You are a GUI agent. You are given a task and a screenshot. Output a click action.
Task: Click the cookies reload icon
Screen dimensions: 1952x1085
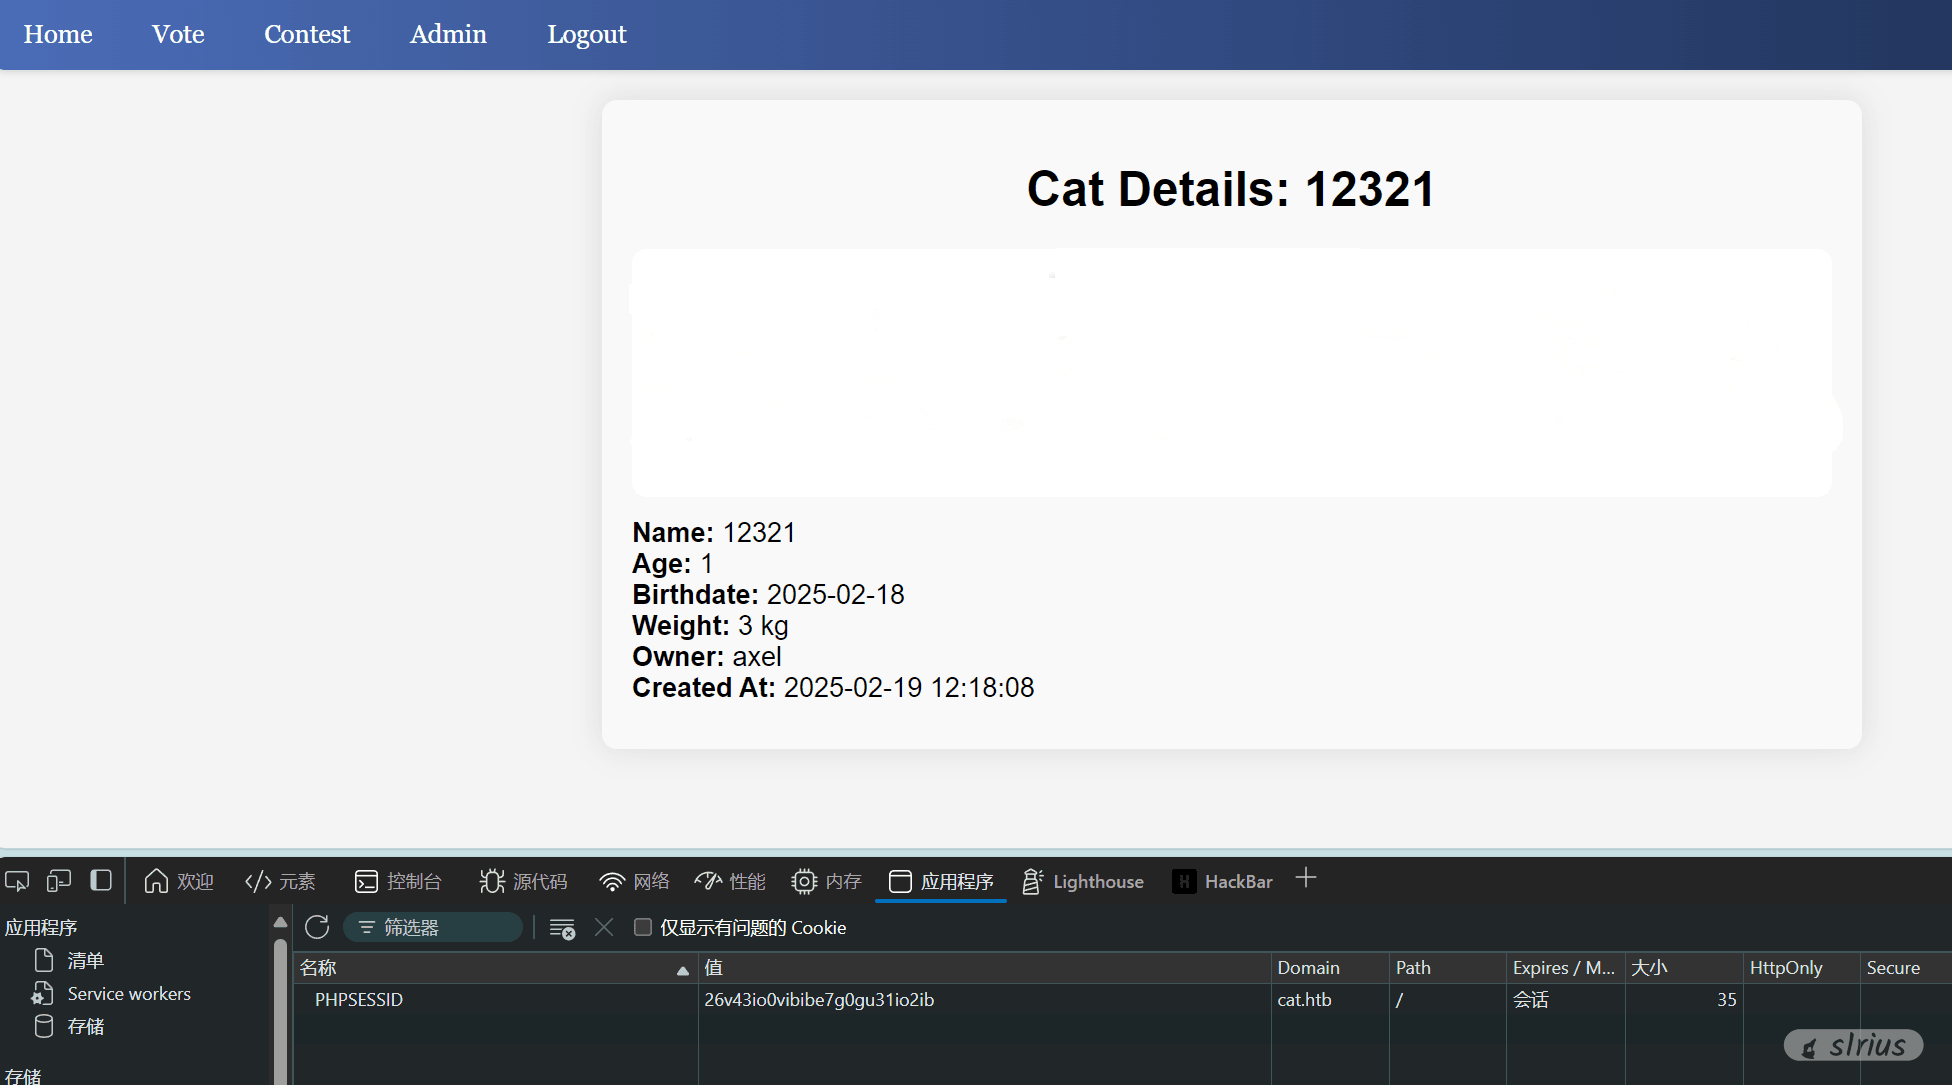click(316, 927)
